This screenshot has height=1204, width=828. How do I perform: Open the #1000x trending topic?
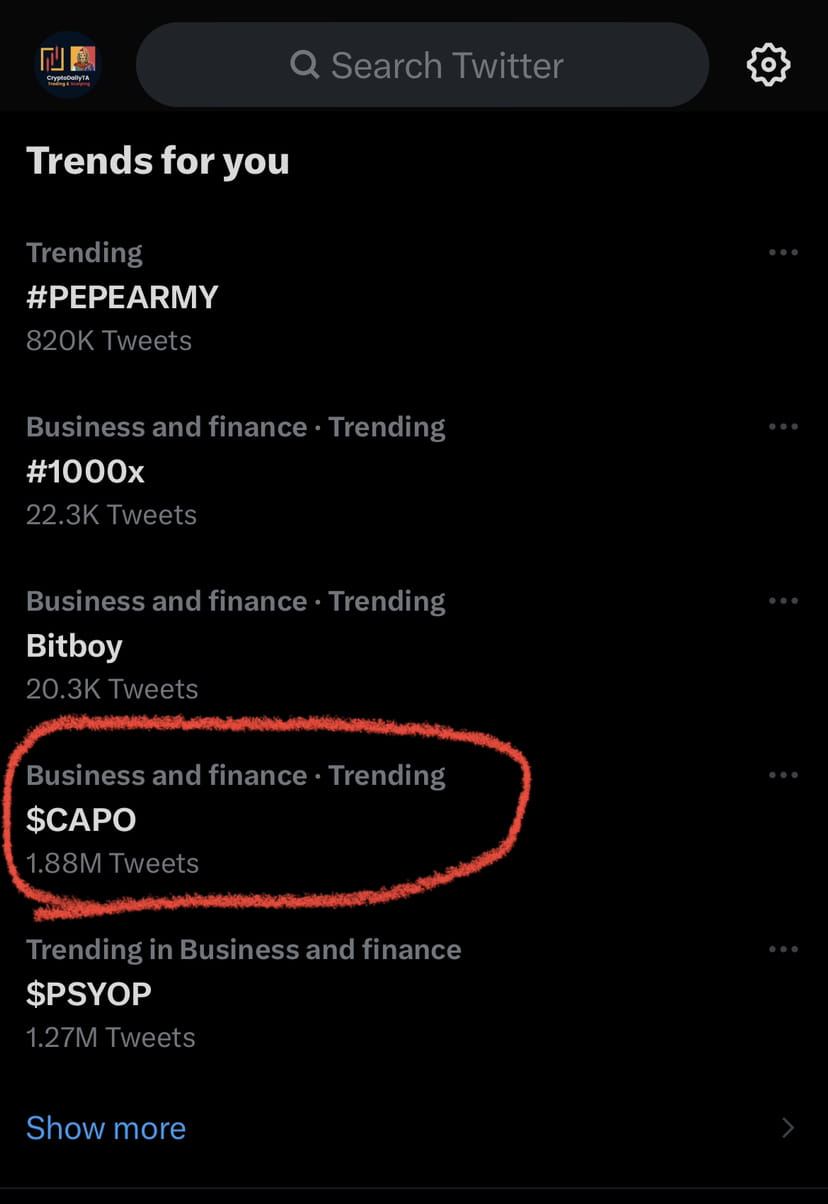(x=85, y=471)
